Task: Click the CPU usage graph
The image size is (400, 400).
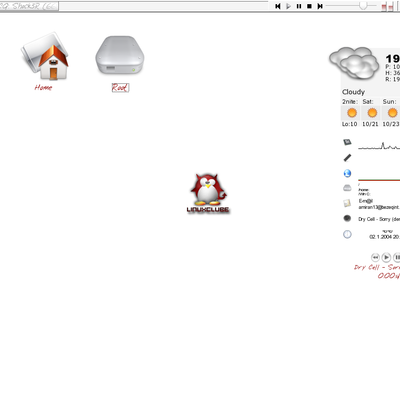Action: [x=379, y=146]
